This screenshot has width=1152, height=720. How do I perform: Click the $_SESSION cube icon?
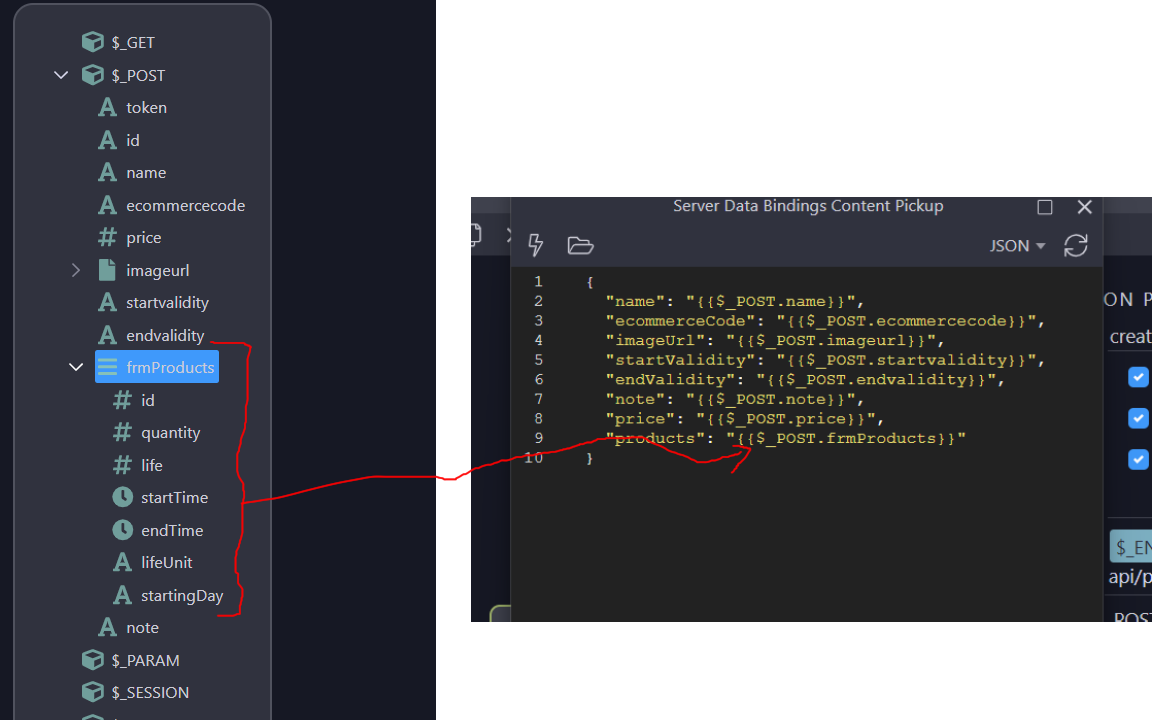(92, 692)
